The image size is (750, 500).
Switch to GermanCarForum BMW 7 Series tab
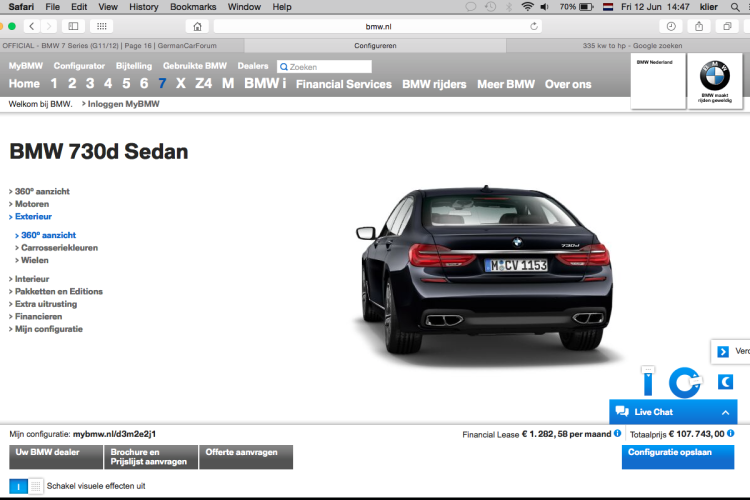(x=122, y=45)
